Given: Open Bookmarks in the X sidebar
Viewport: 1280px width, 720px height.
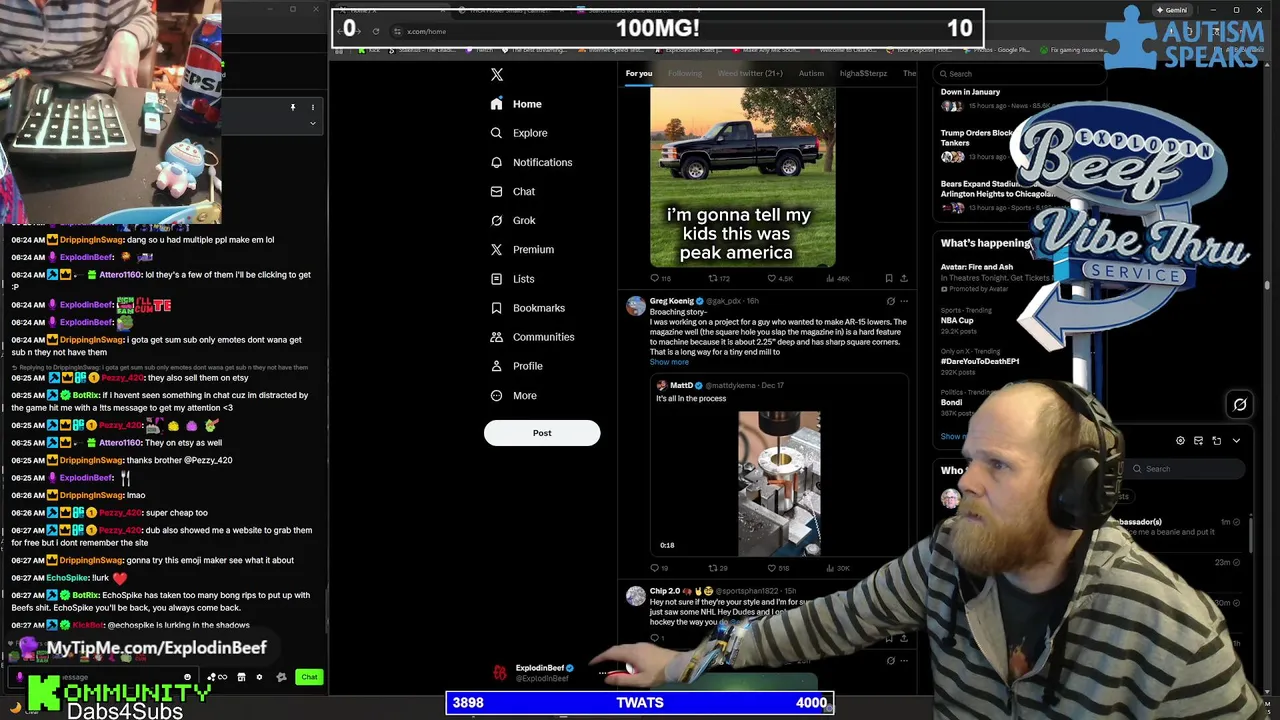Looking at the screenshot, I should pyautogui.click(x=527, y=308).
